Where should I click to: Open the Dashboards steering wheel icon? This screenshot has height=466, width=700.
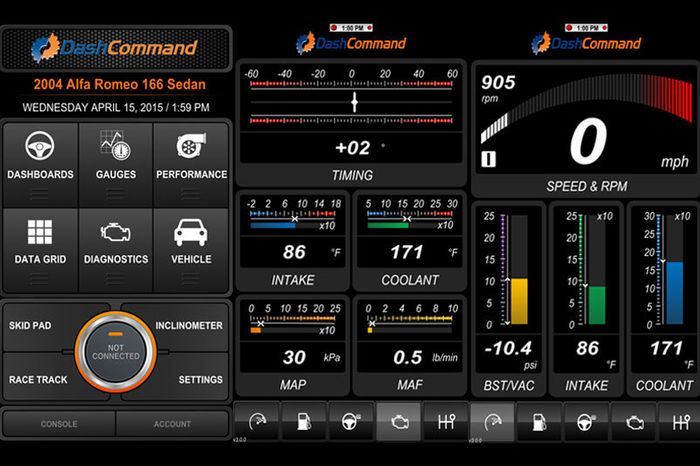point(40,146)
